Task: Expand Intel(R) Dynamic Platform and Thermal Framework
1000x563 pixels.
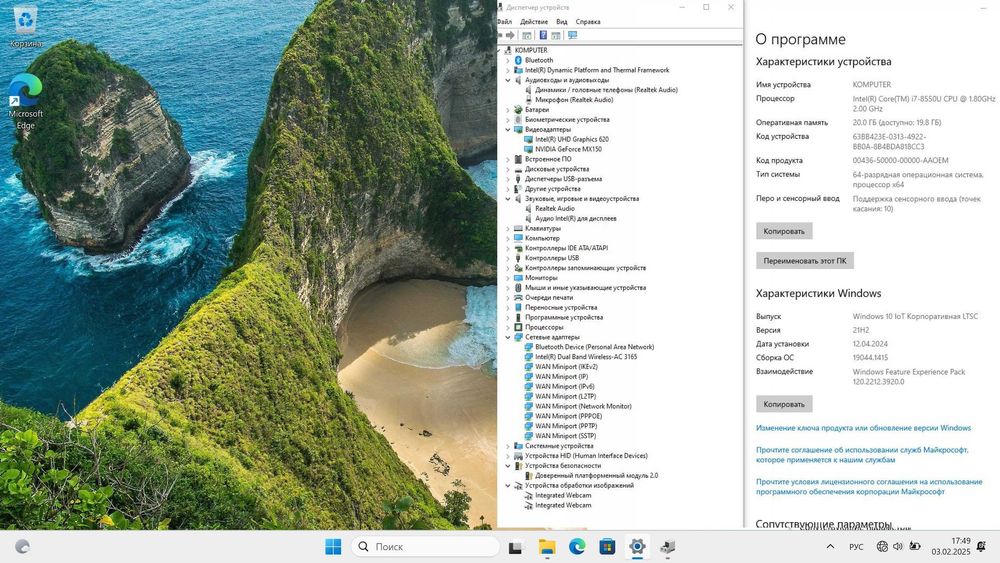Action: click(508, 70)
